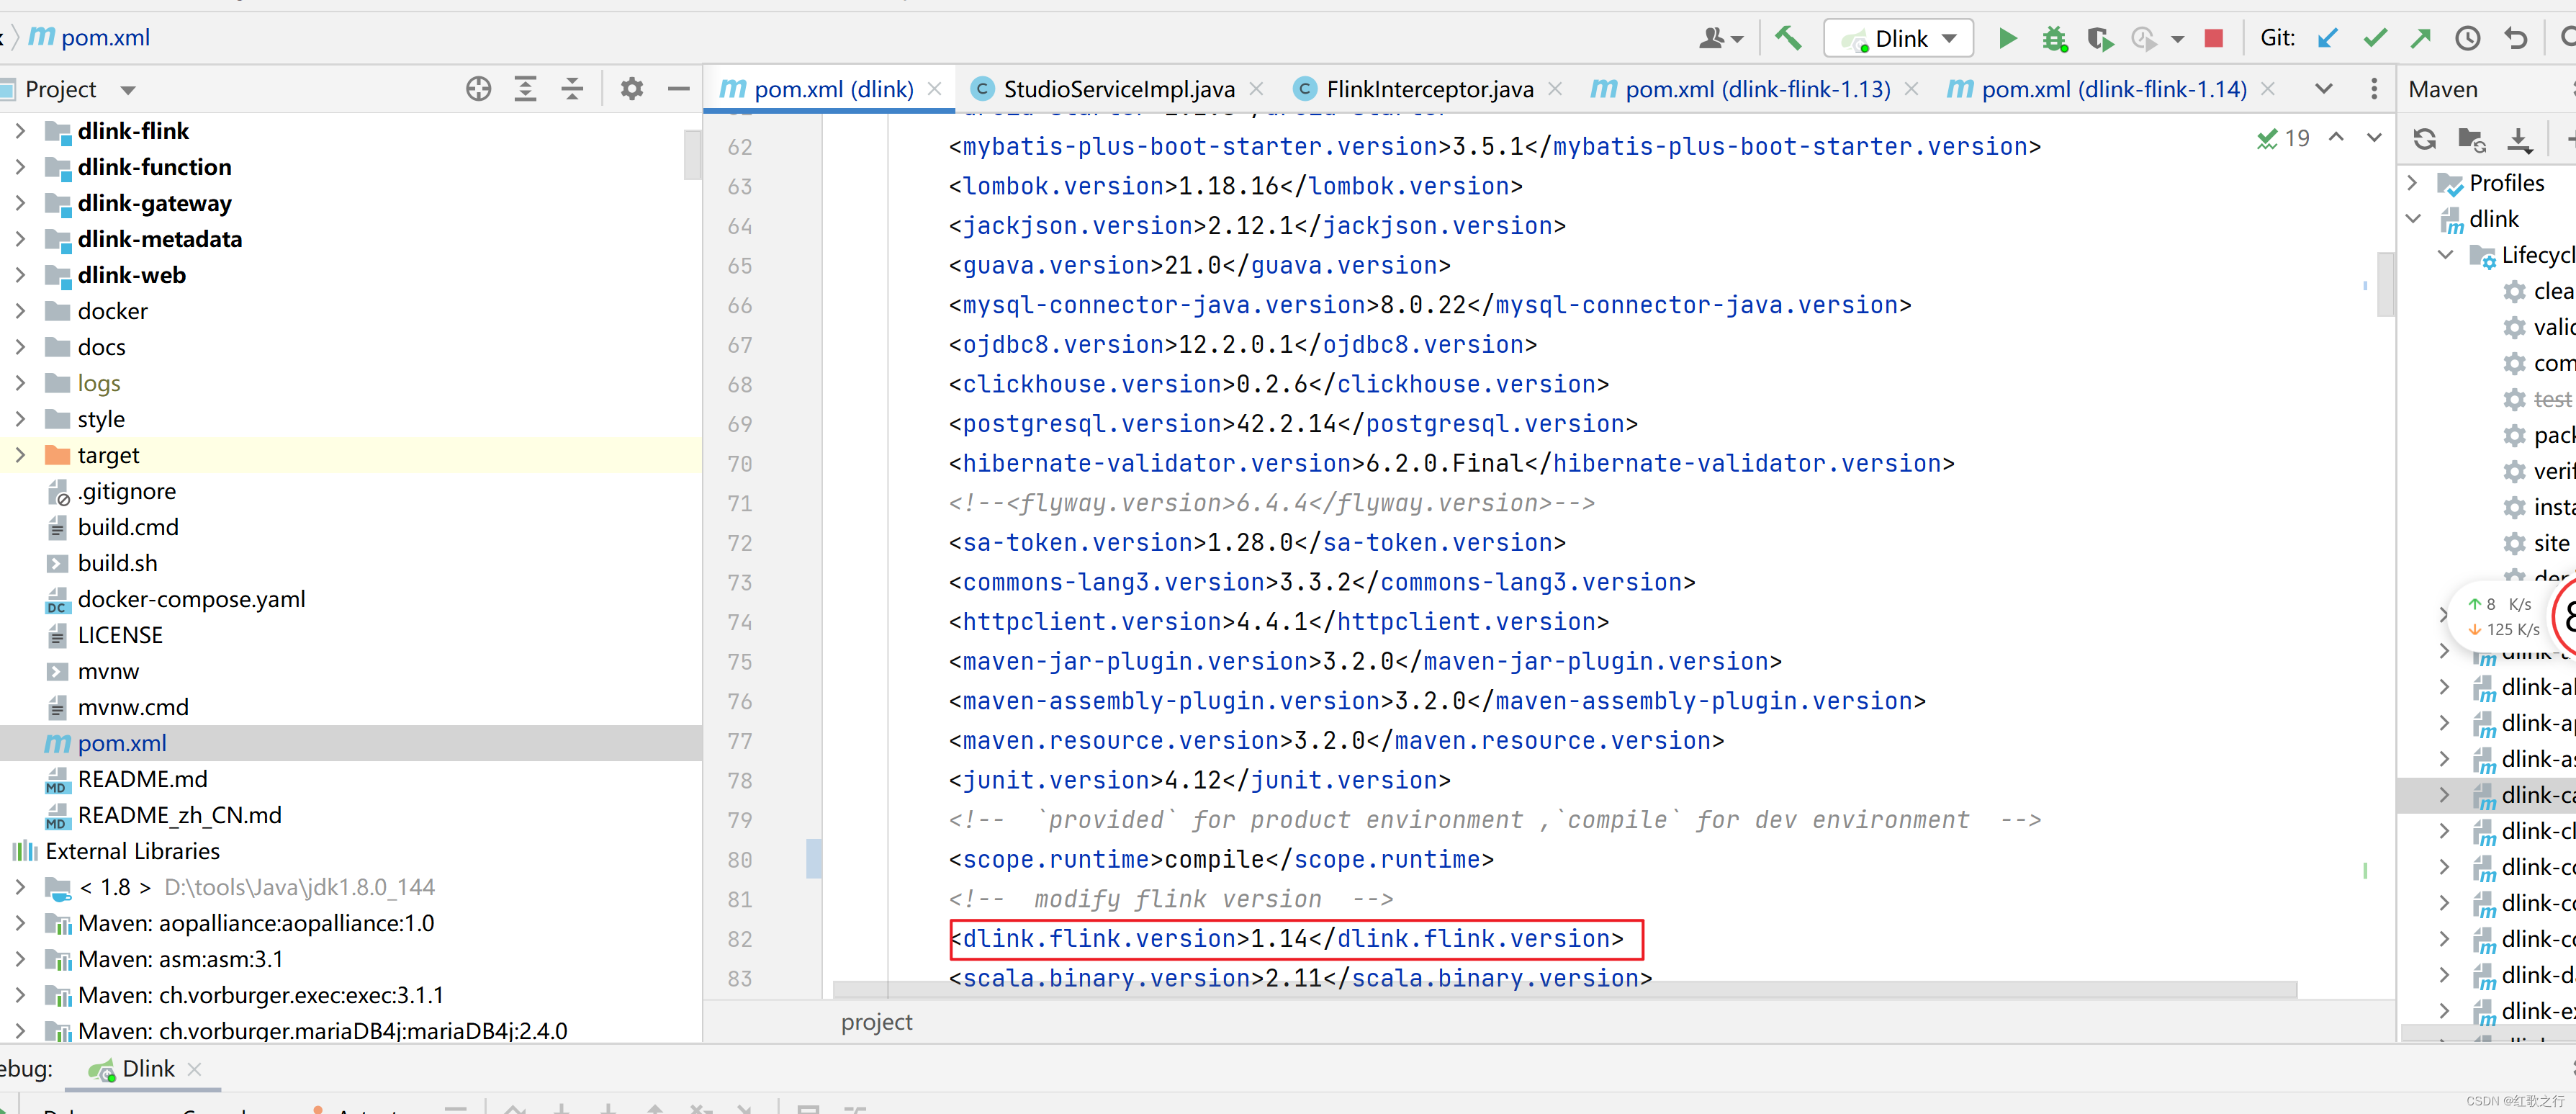The width and height of the screenshot is (2576, 1114).
Task: Expand the dlink-gateway folder
Action: [20, 203]
